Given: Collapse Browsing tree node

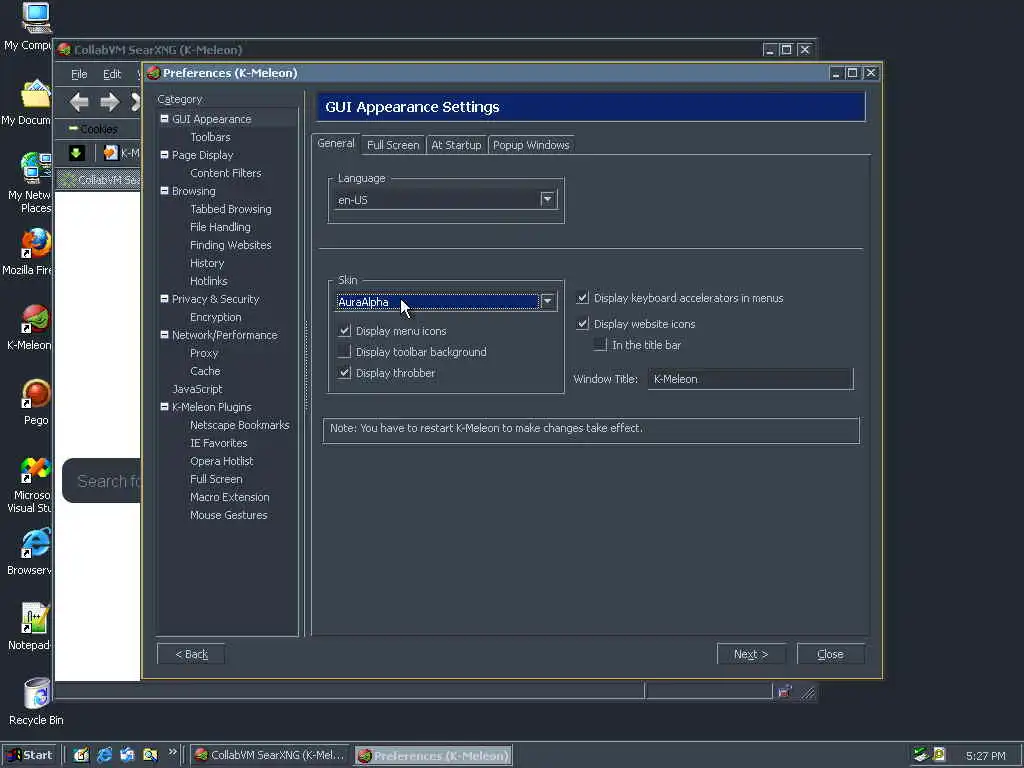Looking at the screenshot, I should tap(165, 191).
